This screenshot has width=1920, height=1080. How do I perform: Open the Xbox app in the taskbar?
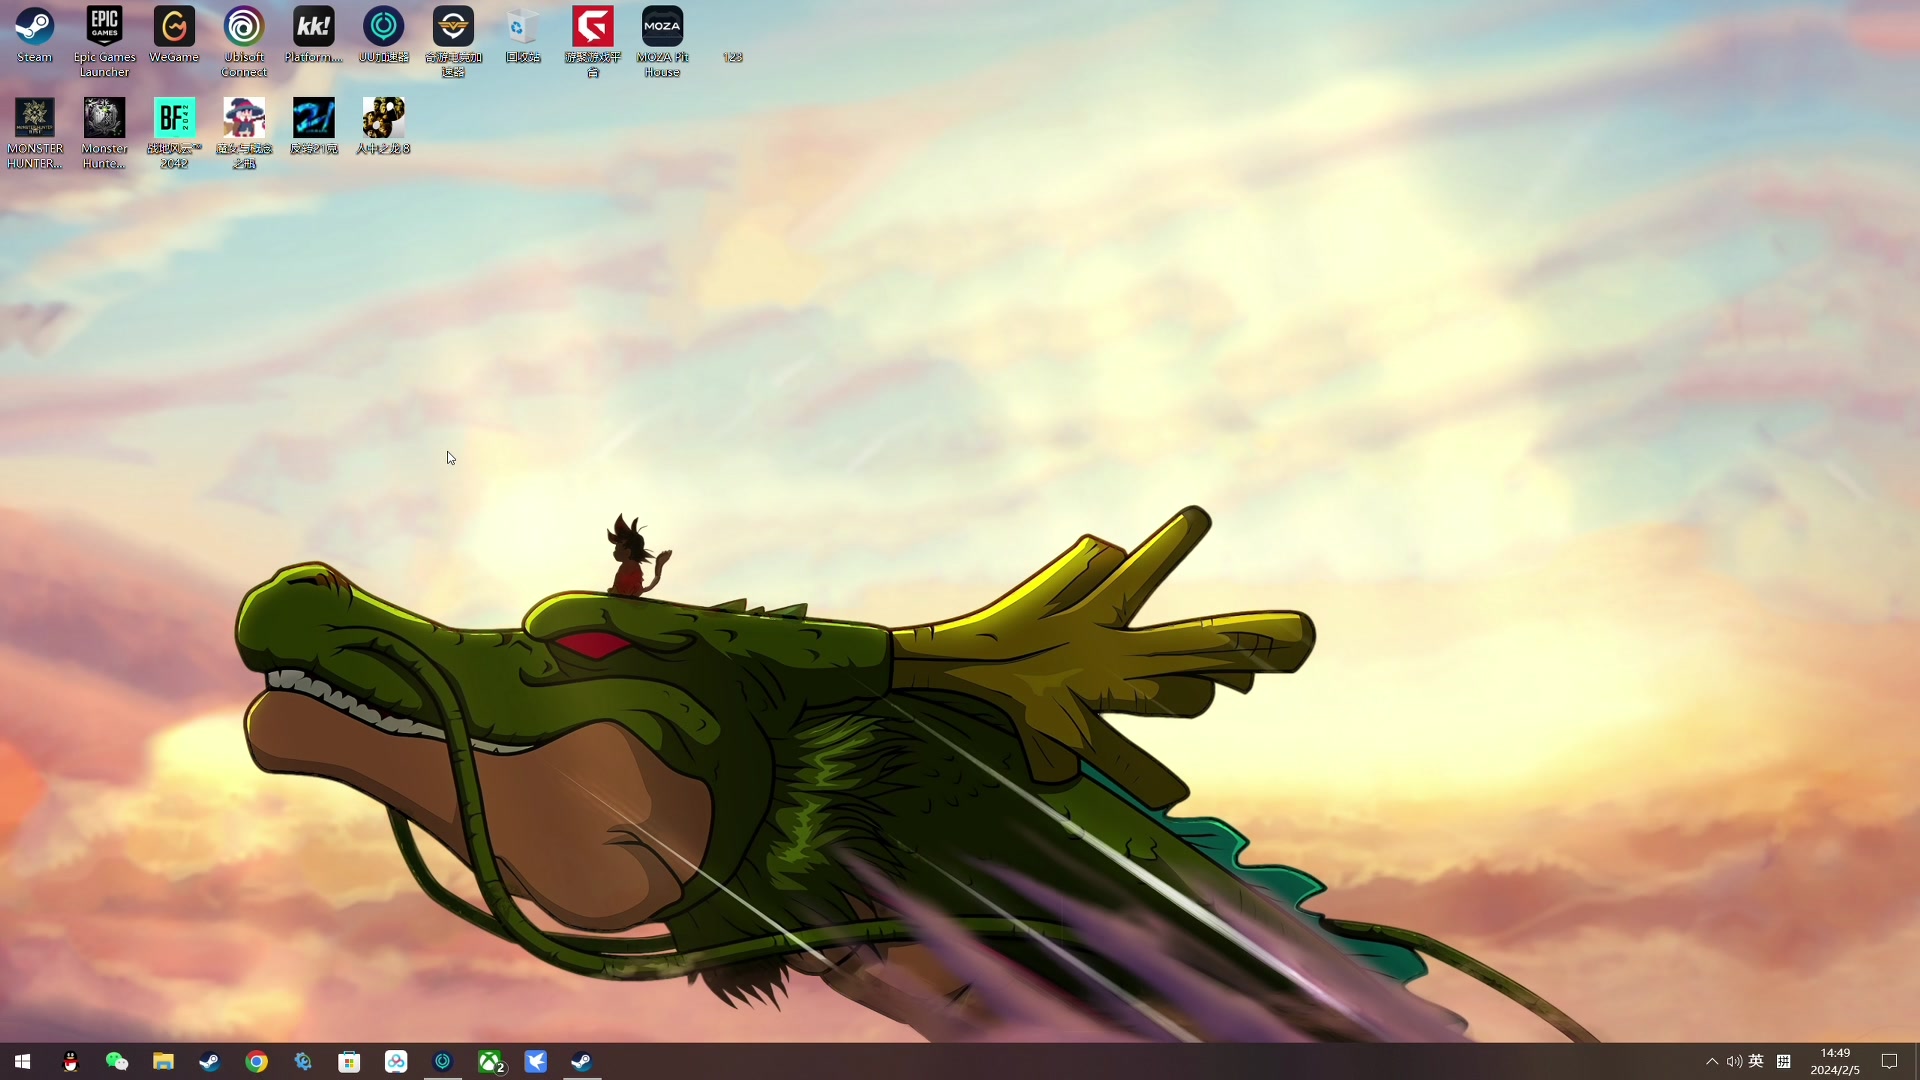pos(490,1062)
